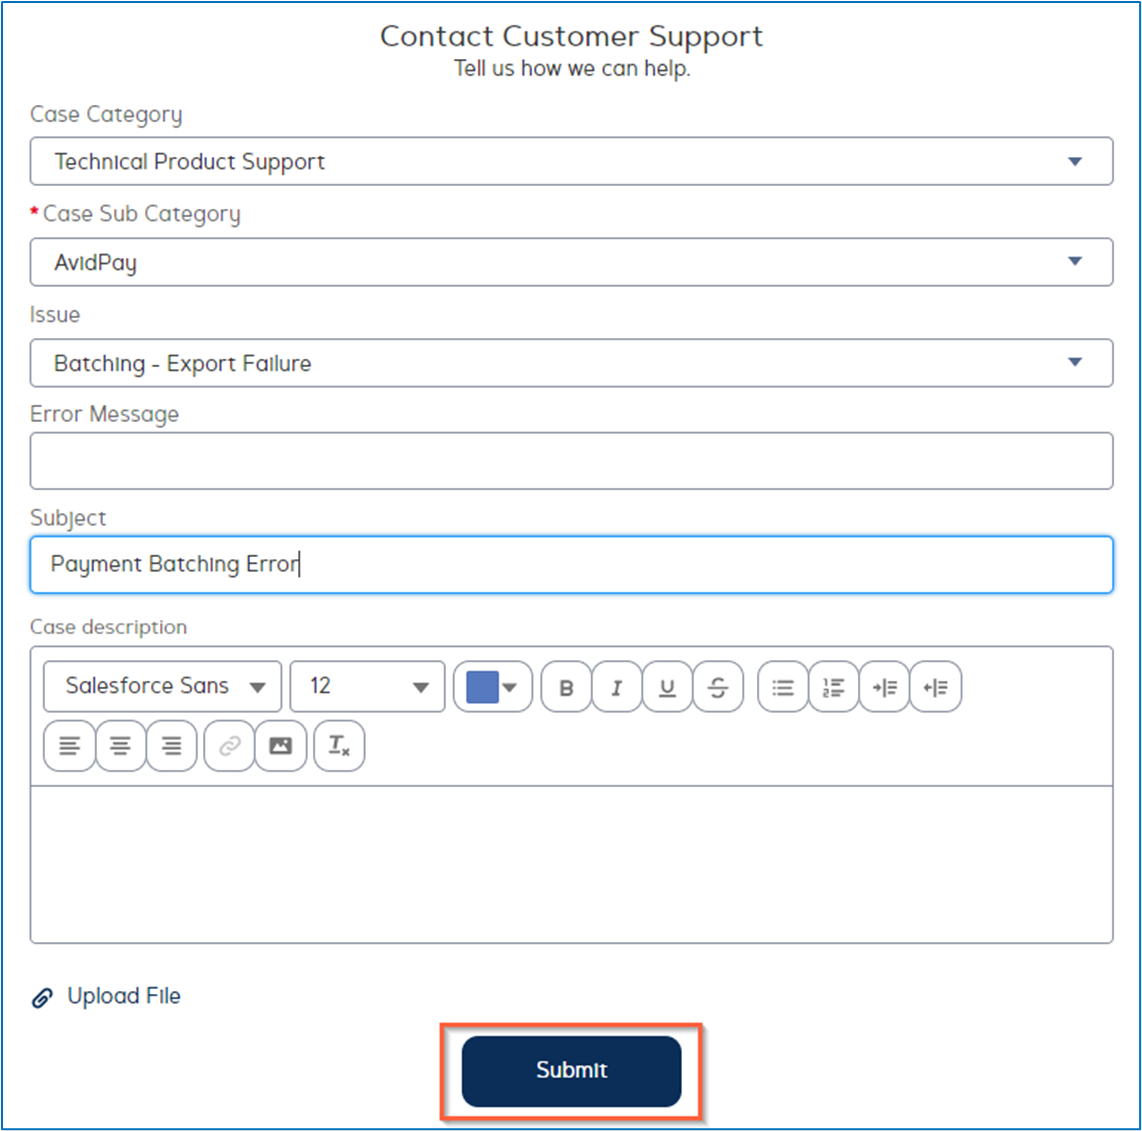Insert a bulleted list
The width and height of the screenshot is (1142, 1131).
coord(782,687)
